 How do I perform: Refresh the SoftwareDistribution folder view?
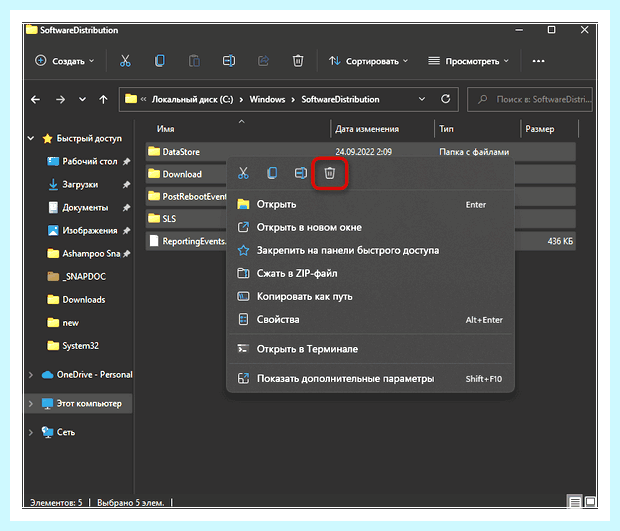[x=446, y=99]
